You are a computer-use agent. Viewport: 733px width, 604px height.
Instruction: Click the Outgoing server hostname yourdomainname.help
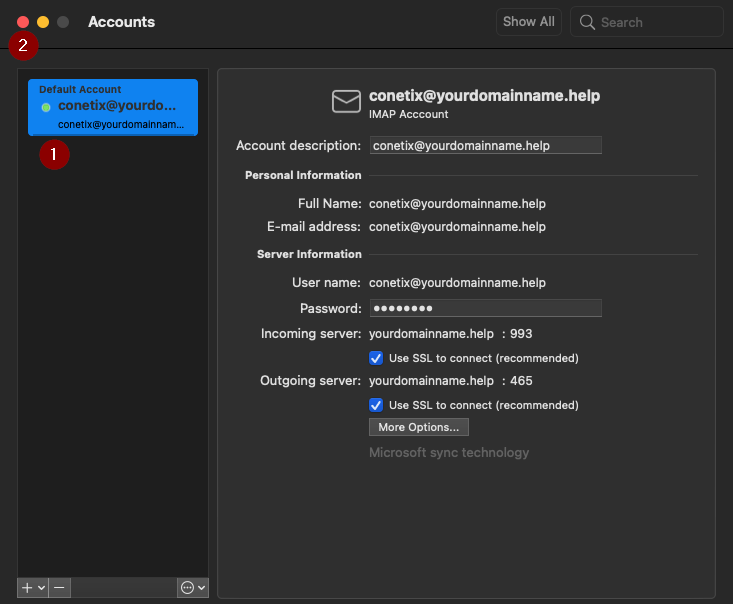(431, 381)
